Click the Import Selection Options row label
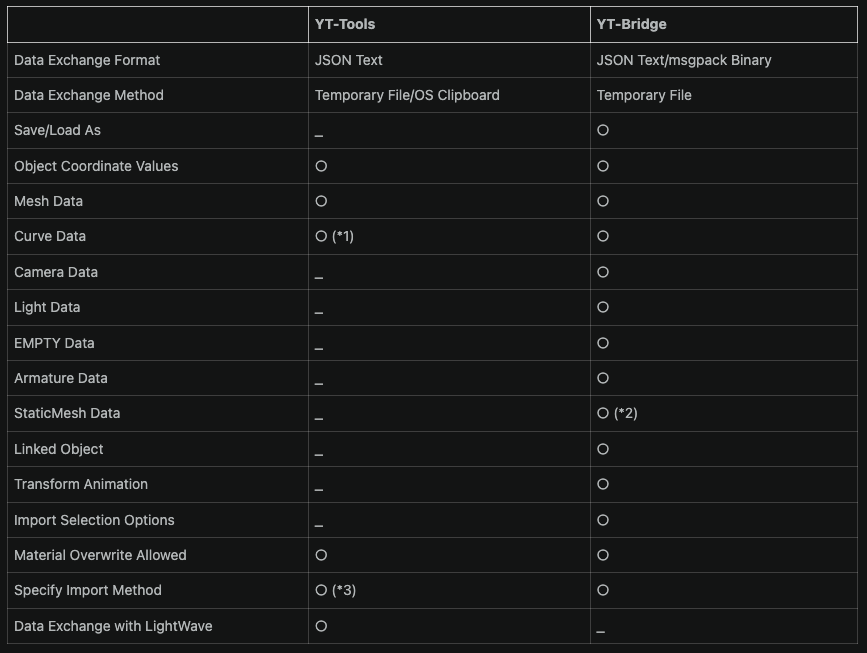Viewport: 867px width, 653px height. click(x=94, y=520)
